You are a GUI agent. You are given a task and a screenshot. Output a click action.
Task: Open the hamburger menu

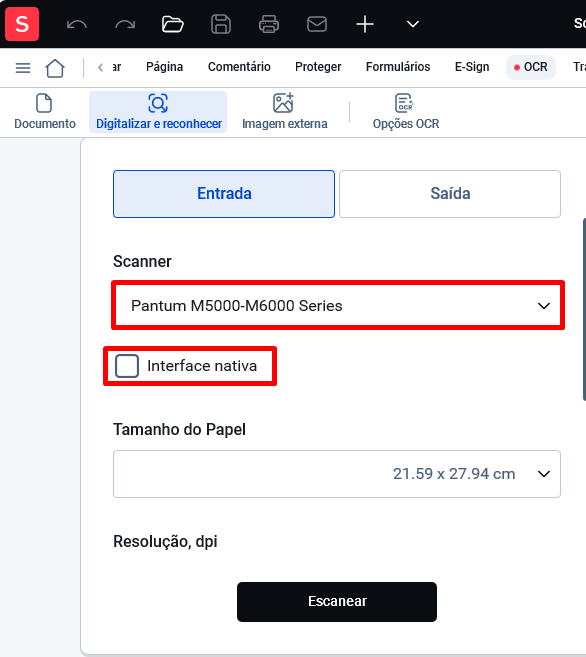point(23,68)
